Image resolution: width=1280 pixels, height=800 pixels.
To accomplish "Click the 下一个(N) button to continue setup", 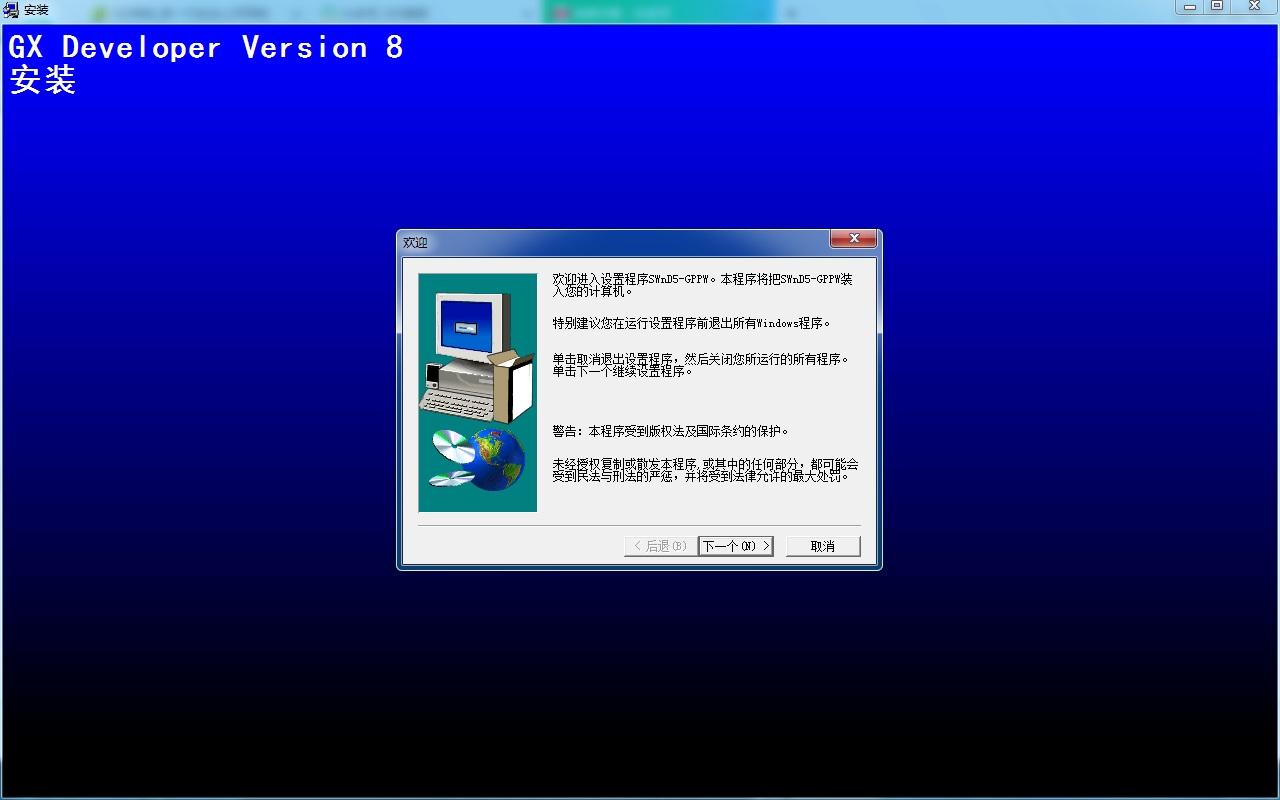I will (x=736, y=546).
